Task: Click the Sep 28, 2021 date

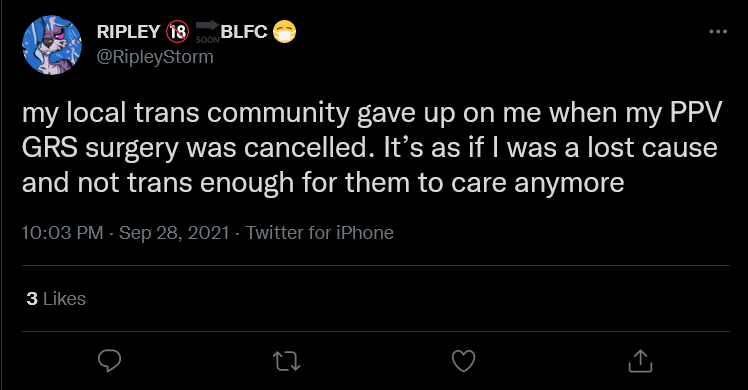Action: pos(174,233)
